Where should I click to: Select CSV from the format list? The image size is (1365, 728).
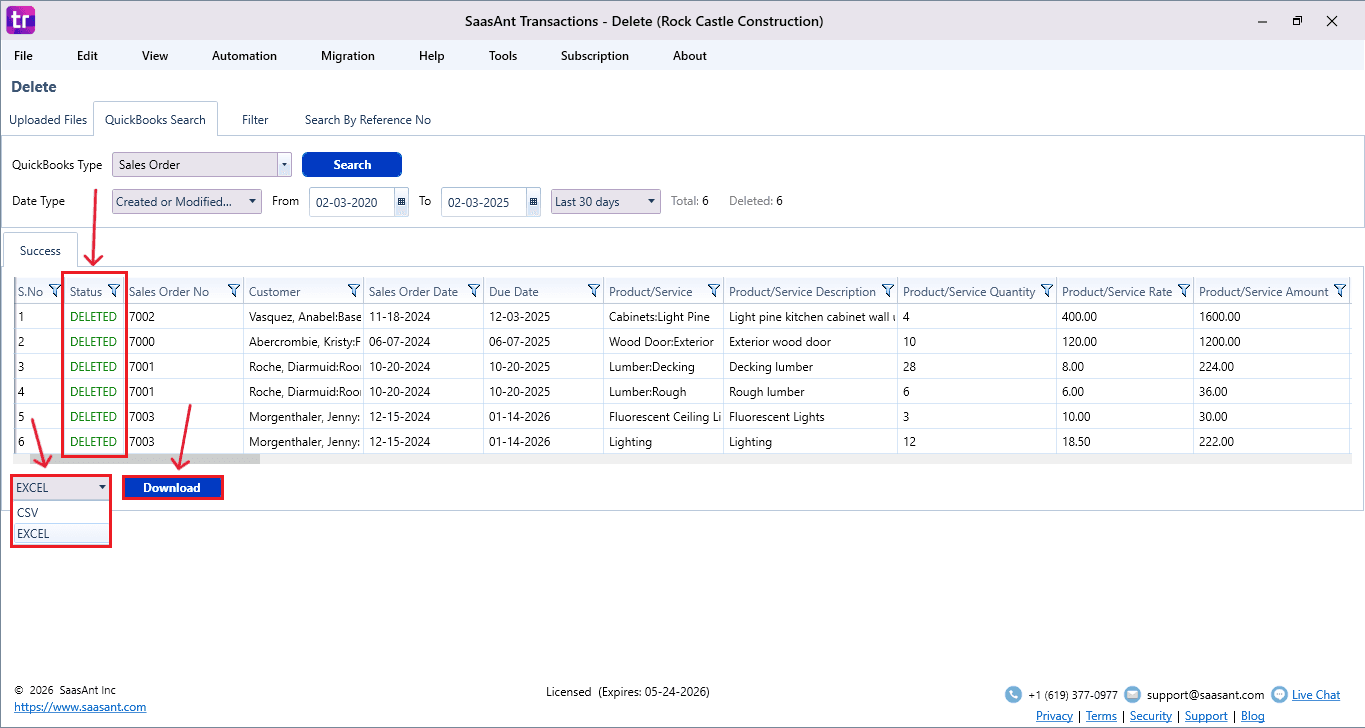coord(60,513)
